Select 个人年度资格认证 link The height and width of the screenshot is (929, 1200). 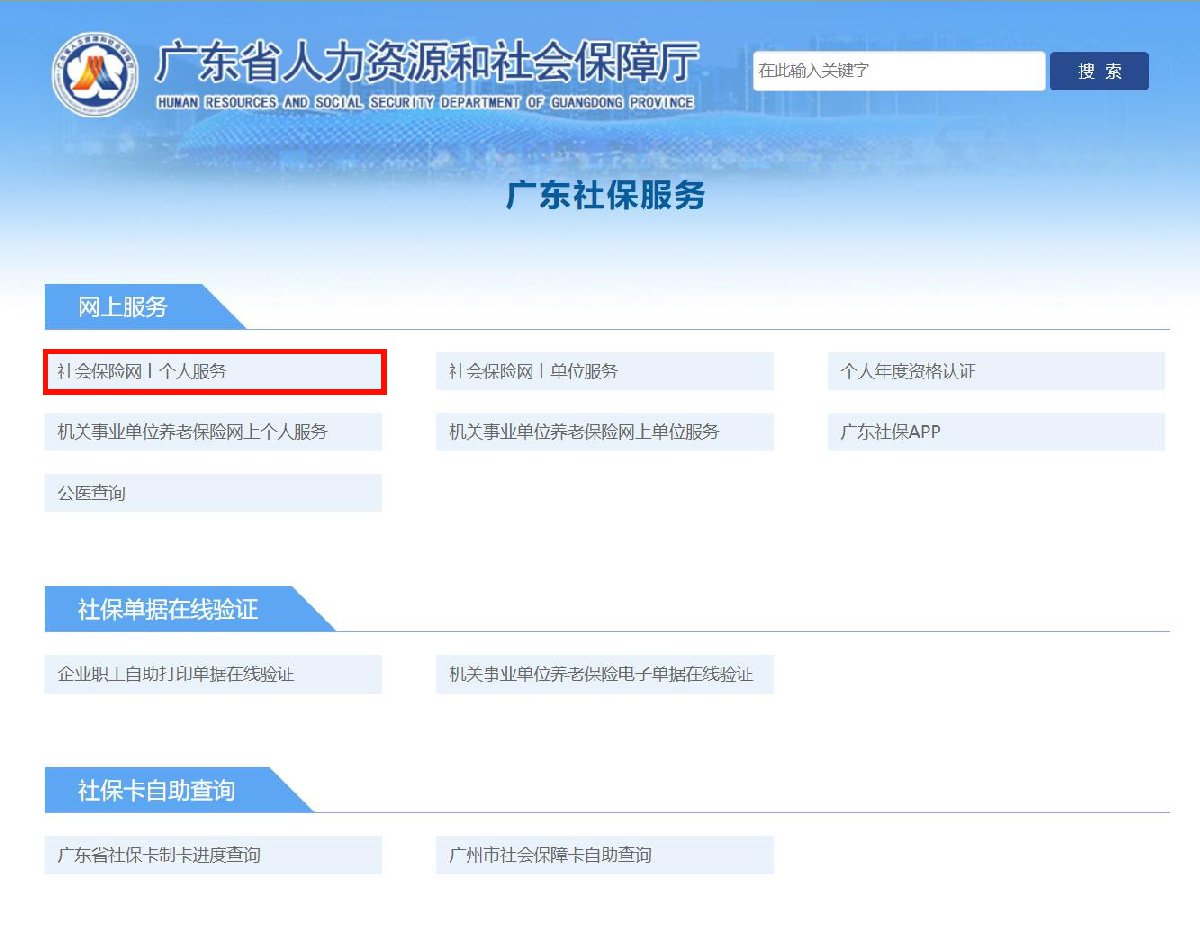tap(995, 372)
